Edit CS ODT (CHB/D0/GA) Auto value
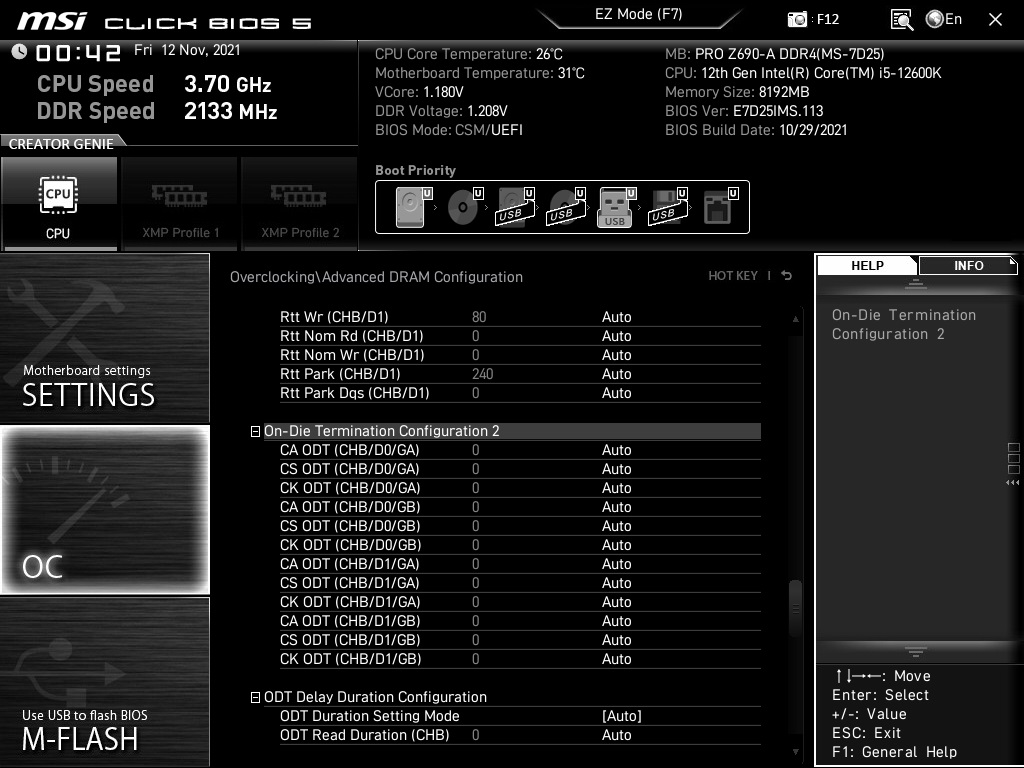 point(616,469)
